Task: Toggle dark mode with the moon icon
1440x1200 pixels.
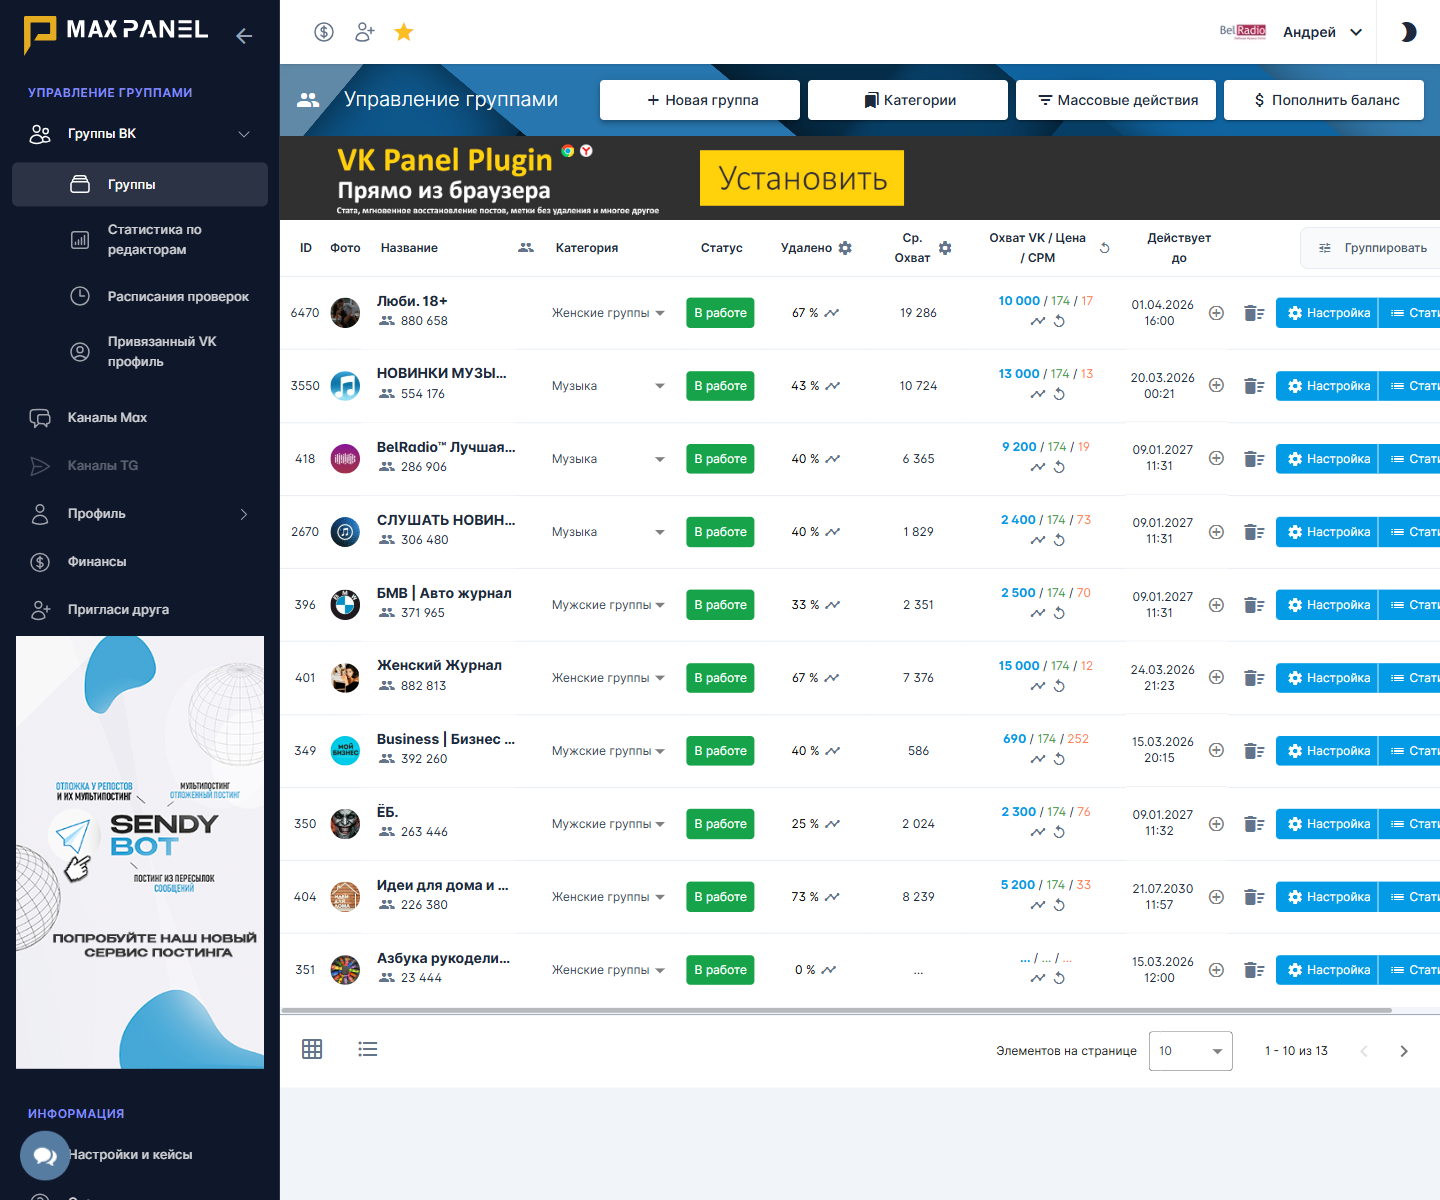Action: pyautogui.click(x=1408, y=32)
